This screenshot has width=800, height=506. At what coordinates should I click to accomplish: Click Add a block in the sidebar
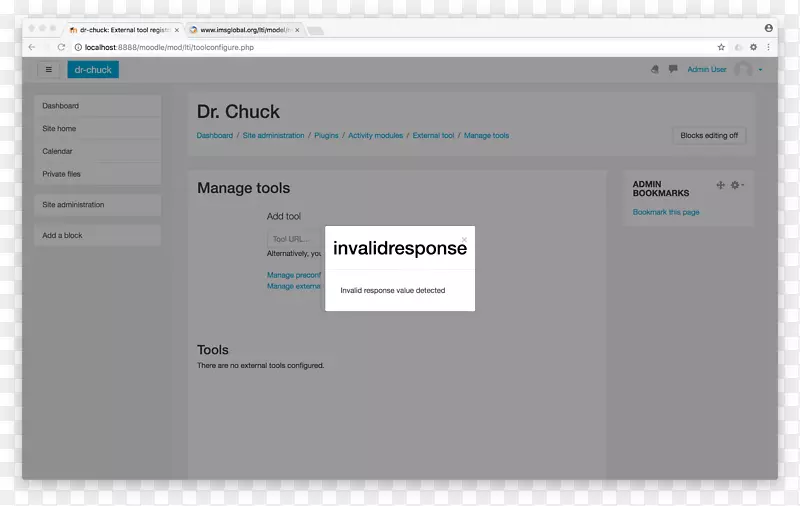pos(97,235)
